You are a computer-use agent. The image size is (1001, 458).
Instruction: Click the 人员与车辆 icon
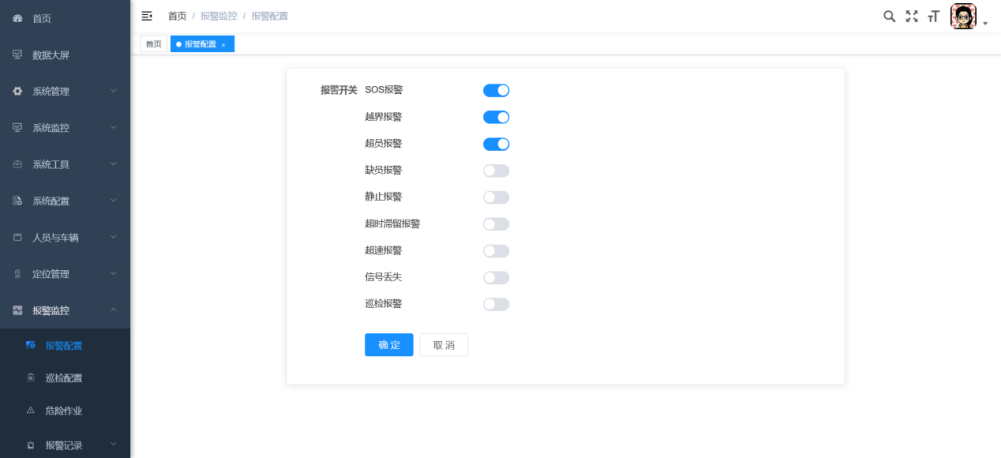coord(18,237)
